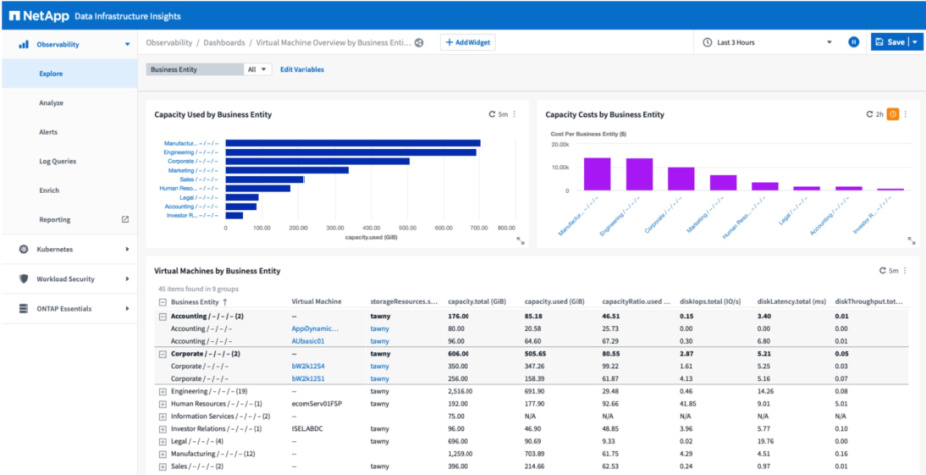Click the external-link icon beside Reporting
Image resolution: width=926 pixels, height=475 pixels.
[125, 219]
